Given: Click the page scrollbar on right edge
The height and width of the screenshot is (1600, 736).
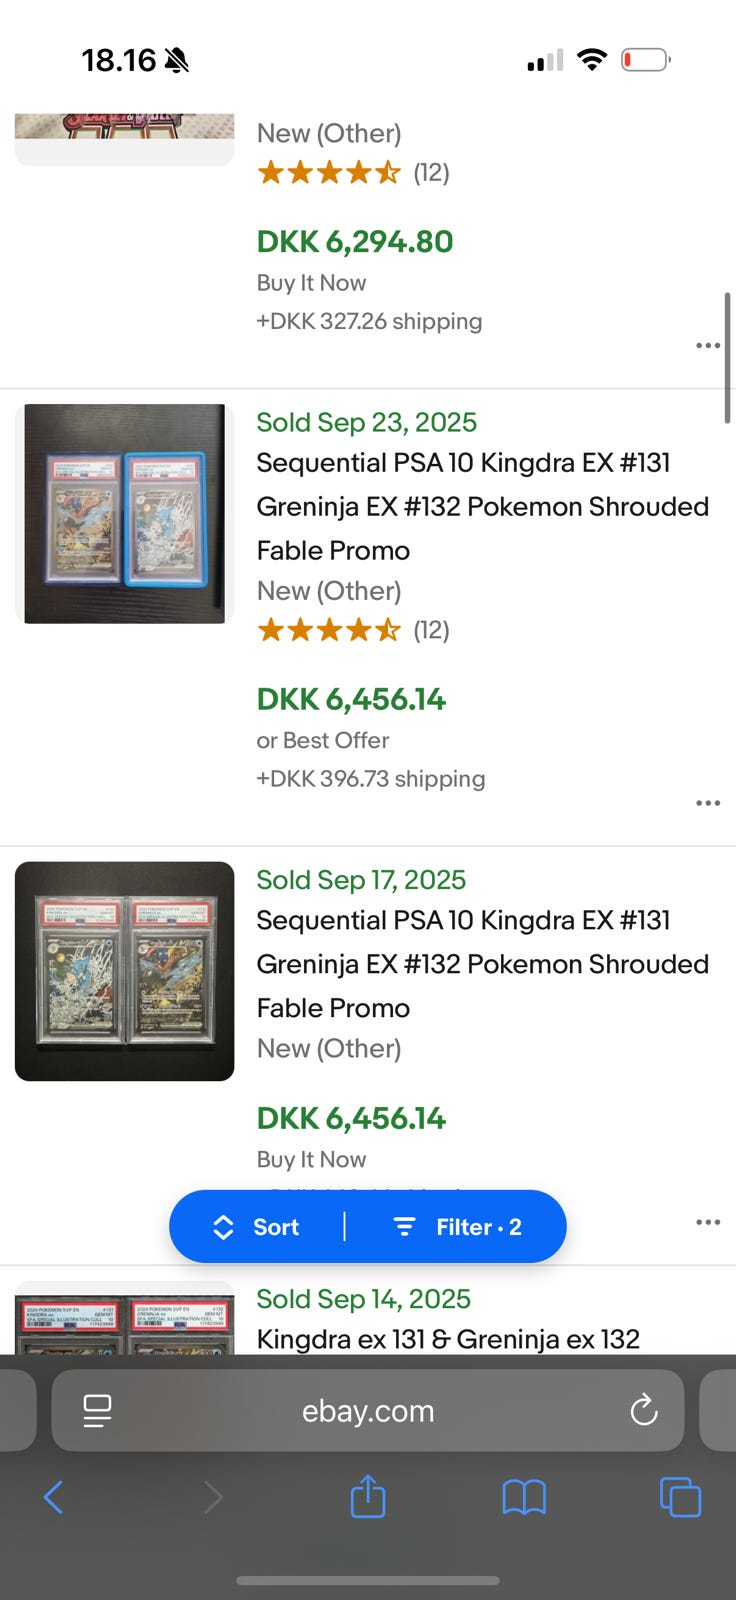Looking at the screenshot, I should 727,358.
